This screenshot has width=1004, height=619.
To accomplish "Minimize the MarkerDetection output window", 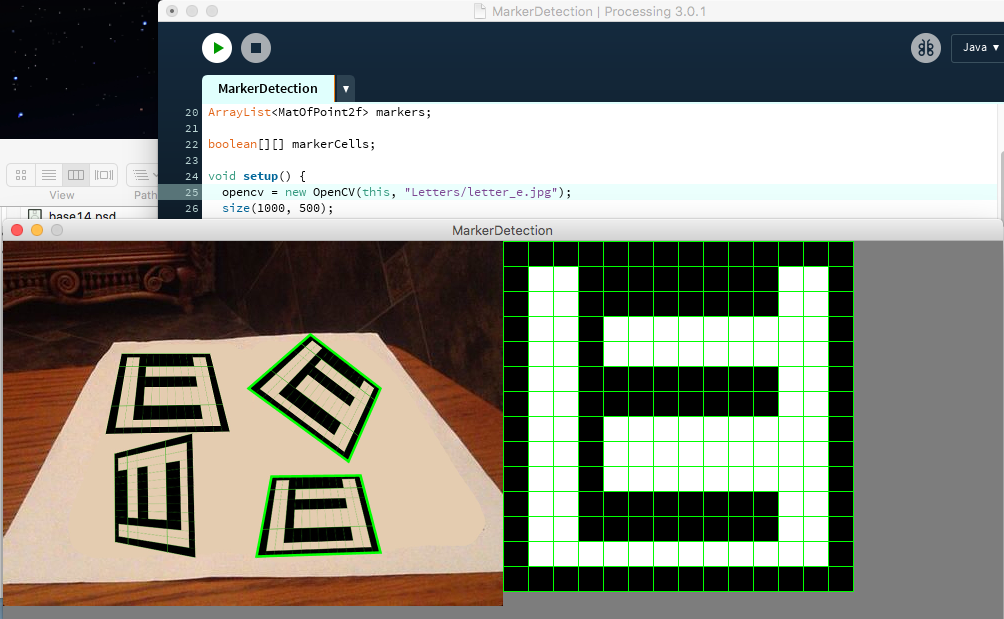I will click(x=37, y=230).
